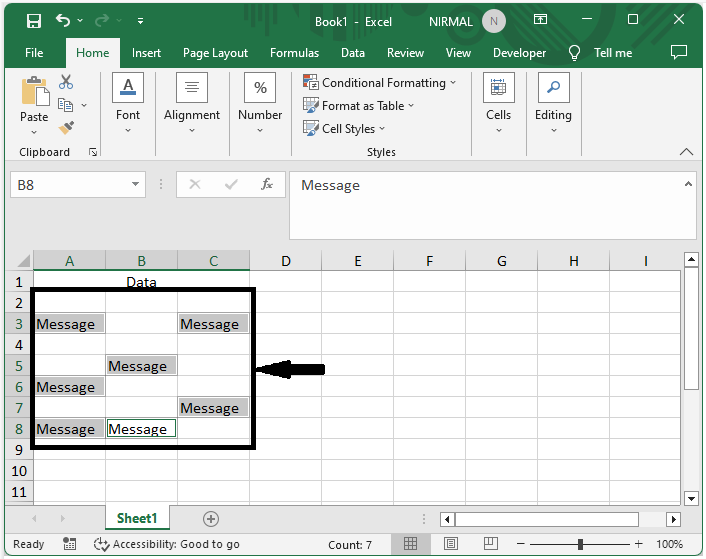Add a new sheet with plus
This screenshot has height=559, width=706.
click(211, 518)
